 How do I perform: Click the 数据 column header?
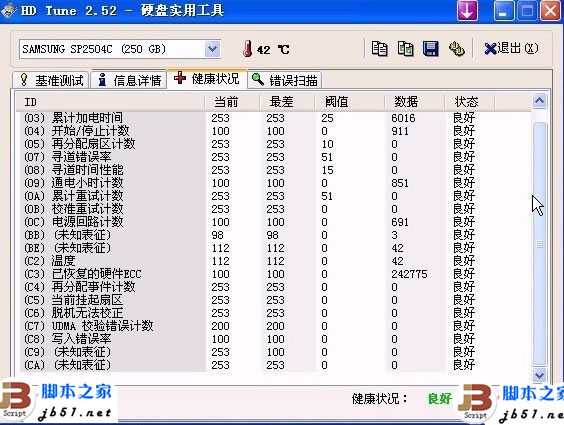[414, 102]
